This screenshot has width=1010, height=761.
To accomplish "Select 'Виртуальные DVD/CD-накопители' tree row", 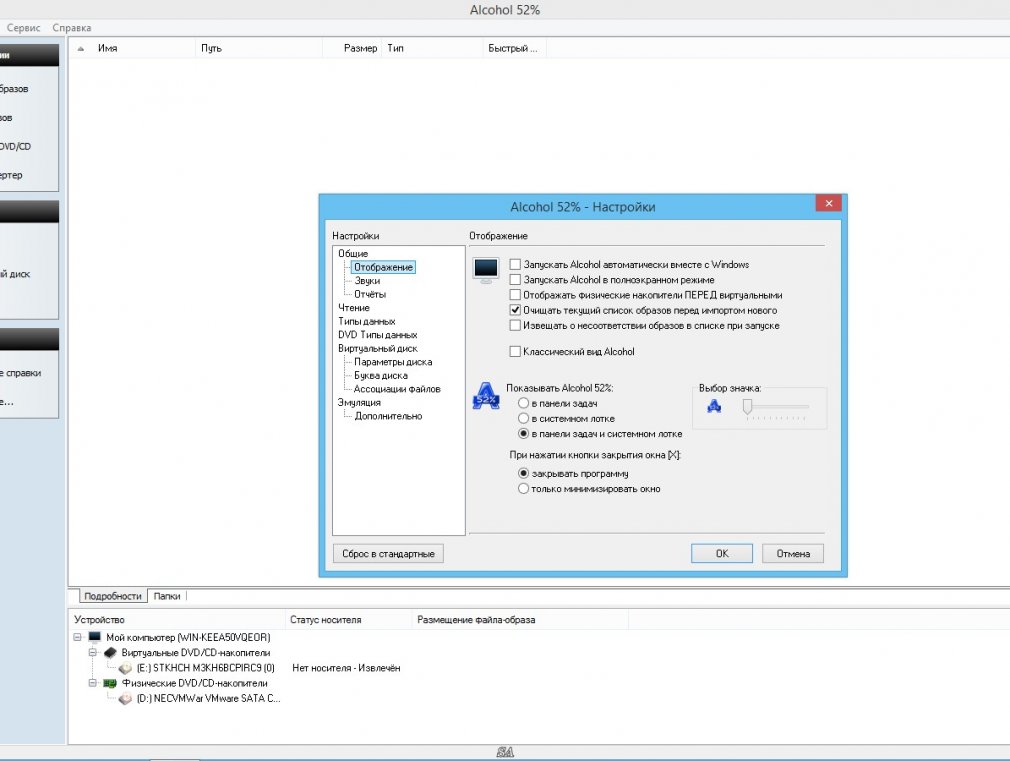I will click(196, 653).
